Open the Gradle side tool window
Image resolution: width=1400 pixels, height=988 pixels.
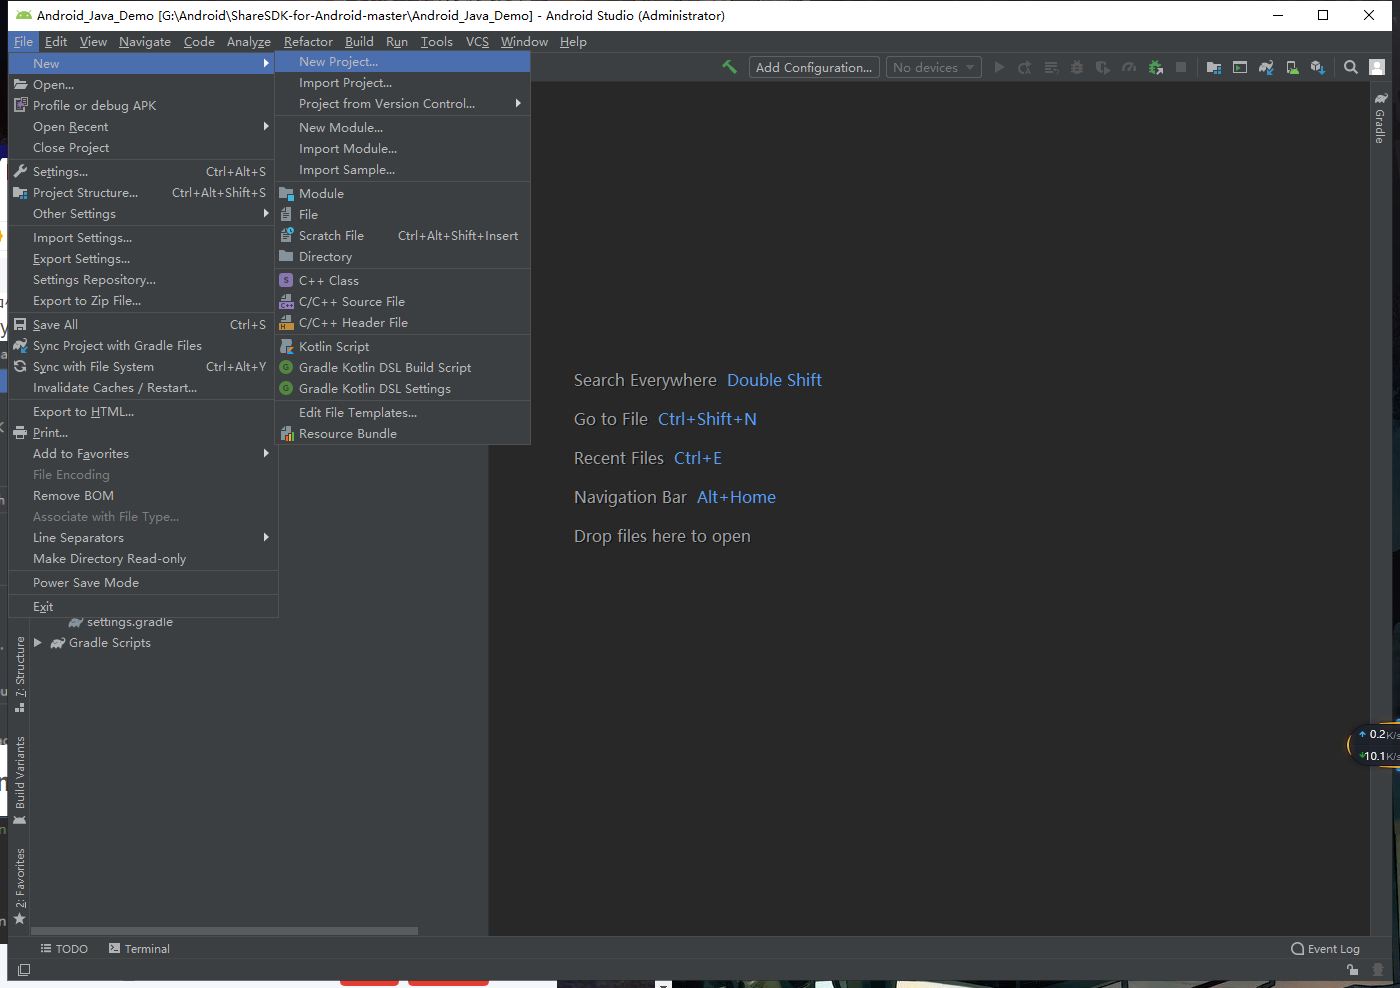(1380, 118)
